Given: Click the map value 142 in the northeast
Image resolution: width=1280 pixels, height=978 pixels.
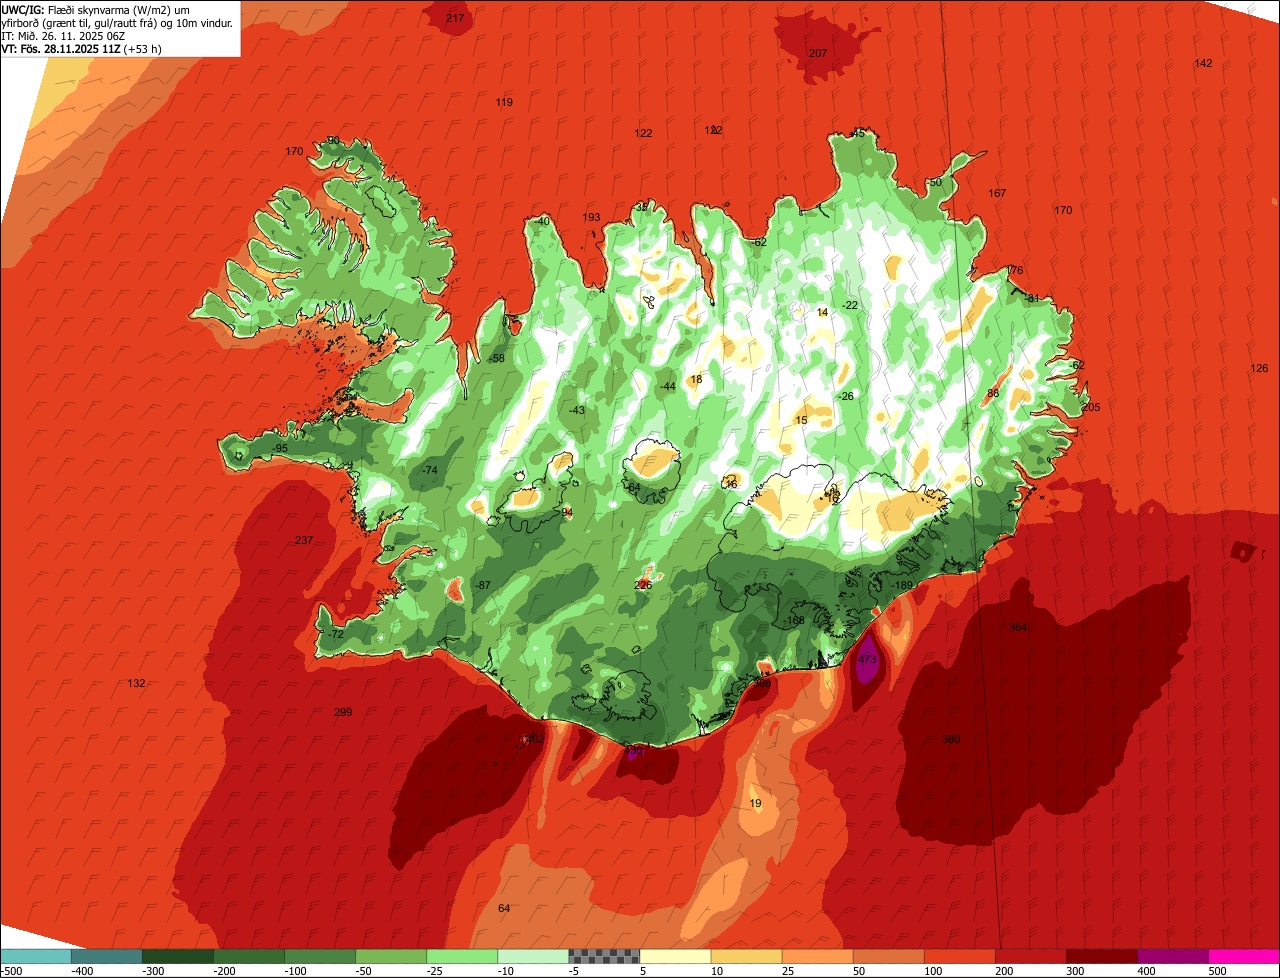Looking at the screenshot, I should [1203, 63].
